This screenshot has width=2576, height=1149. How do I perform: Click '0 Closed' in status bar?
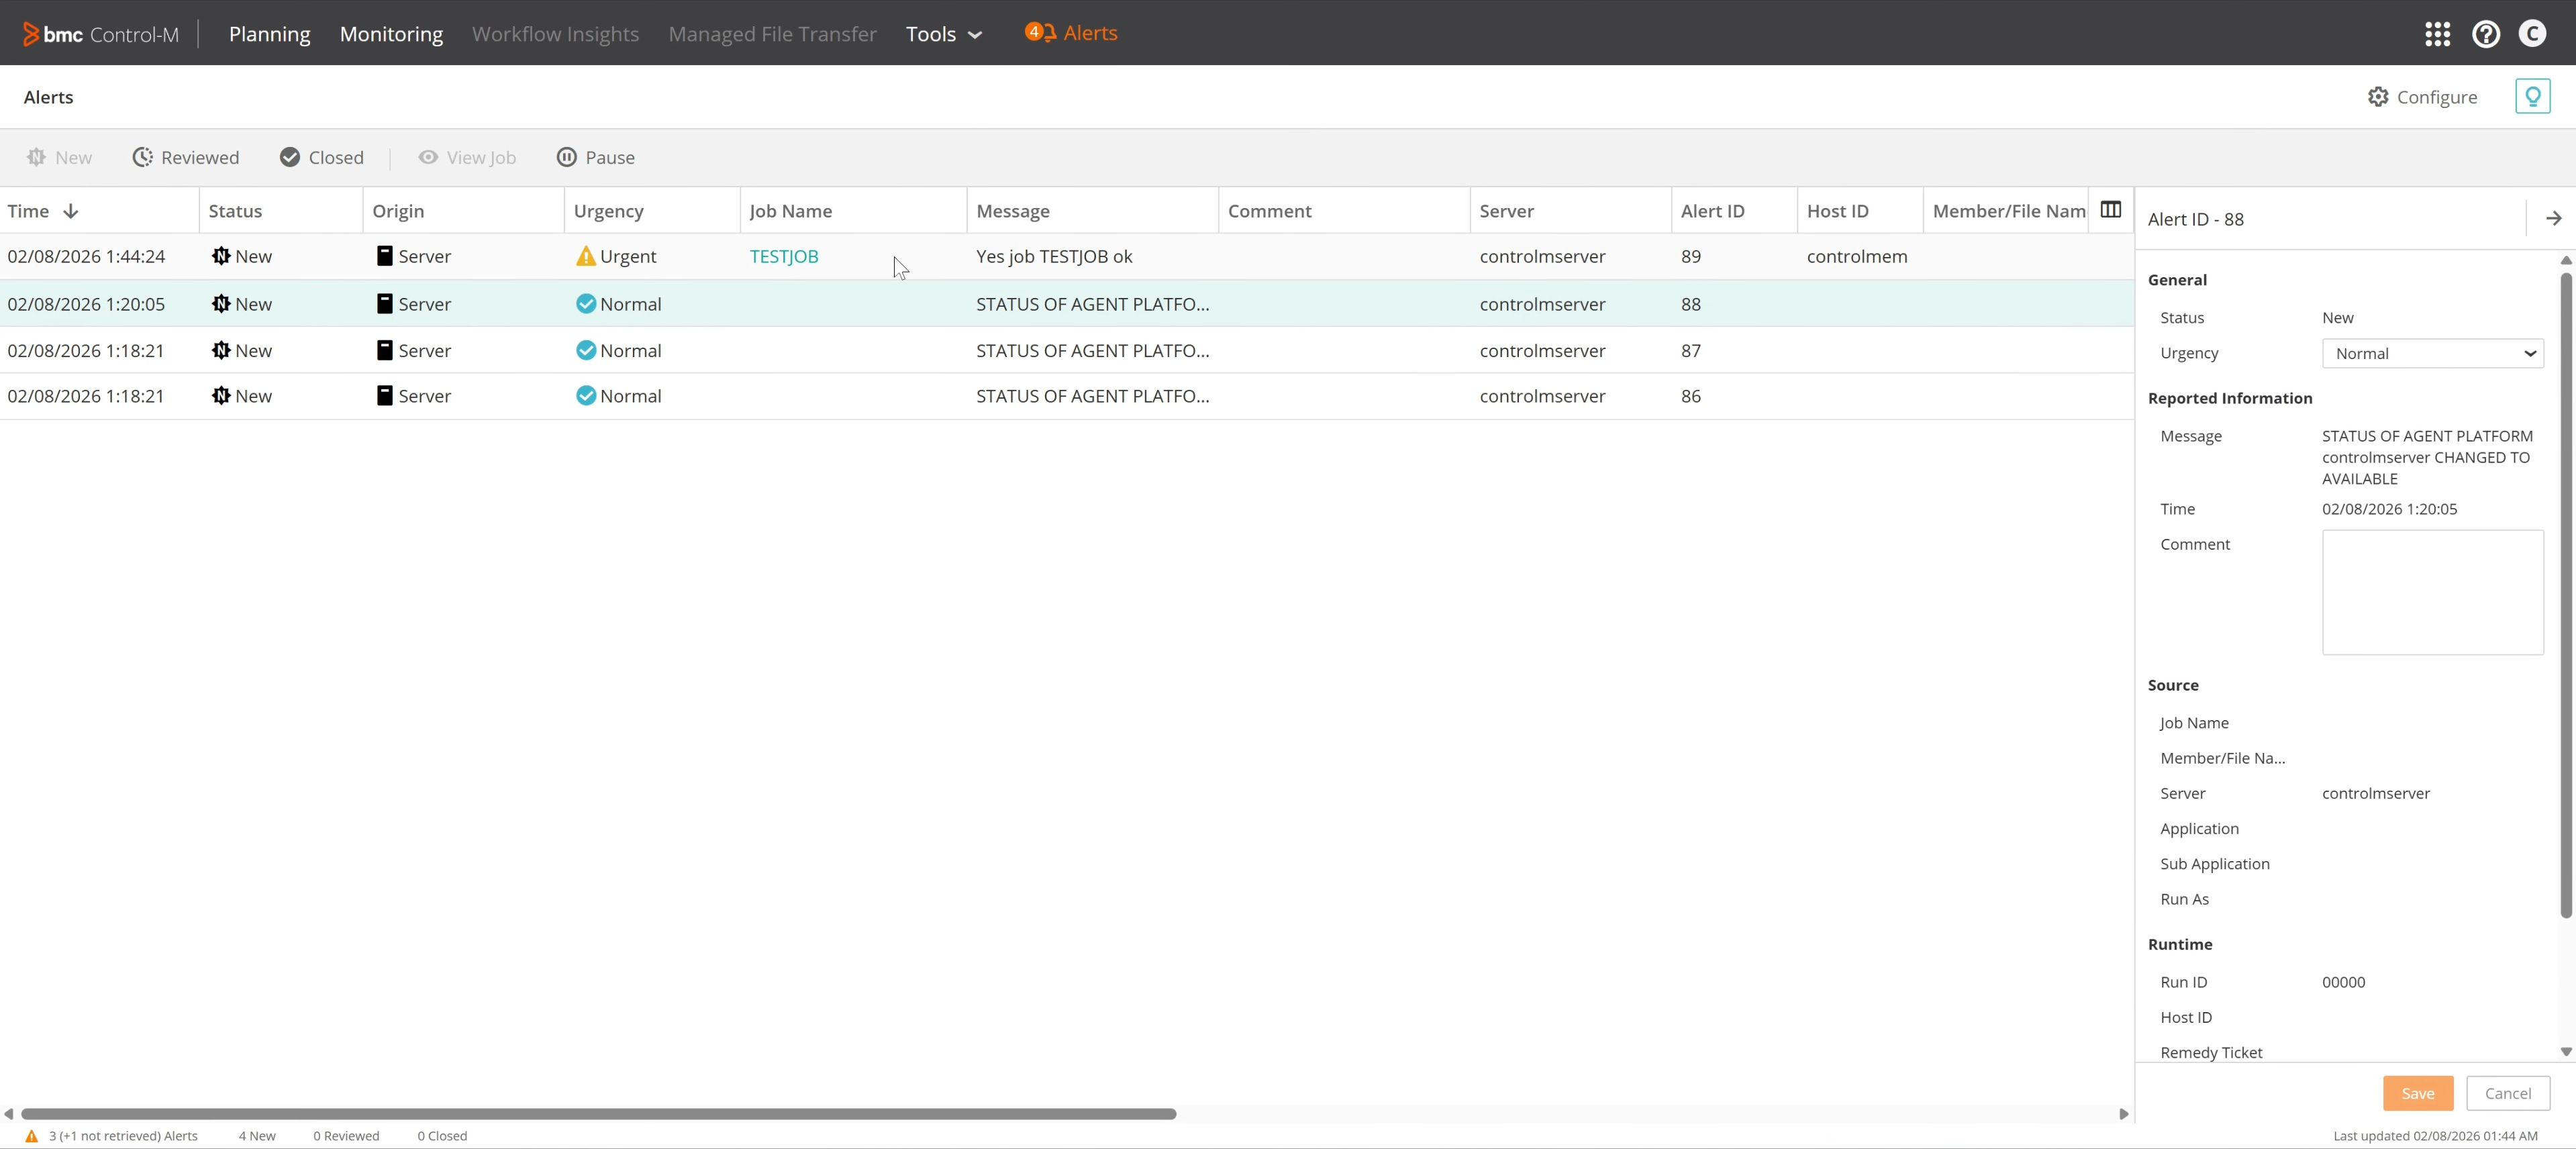click(x=442, y=1136)
